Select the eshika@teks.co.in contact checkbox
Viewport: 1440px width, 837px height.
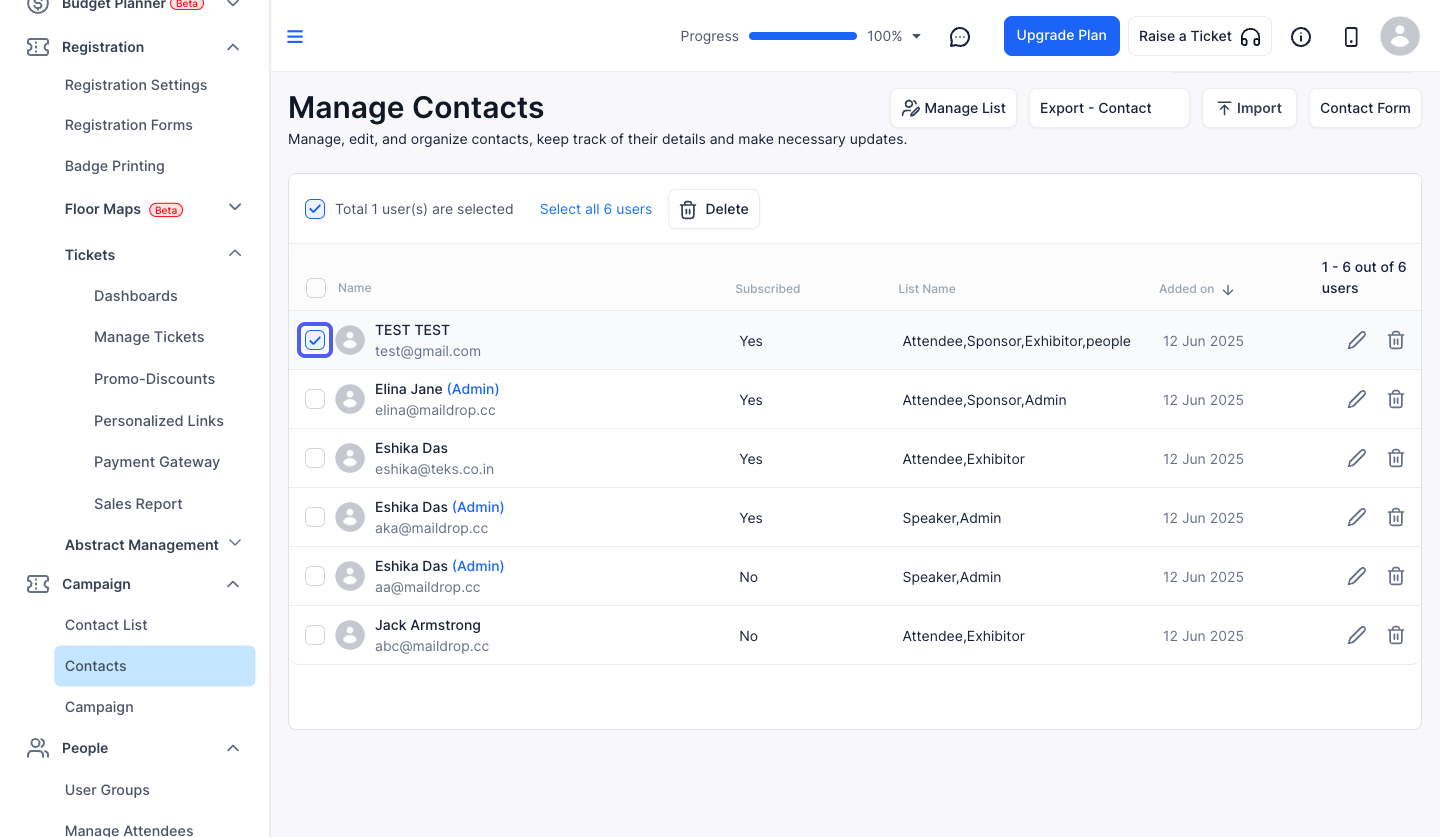pos(315,459)
